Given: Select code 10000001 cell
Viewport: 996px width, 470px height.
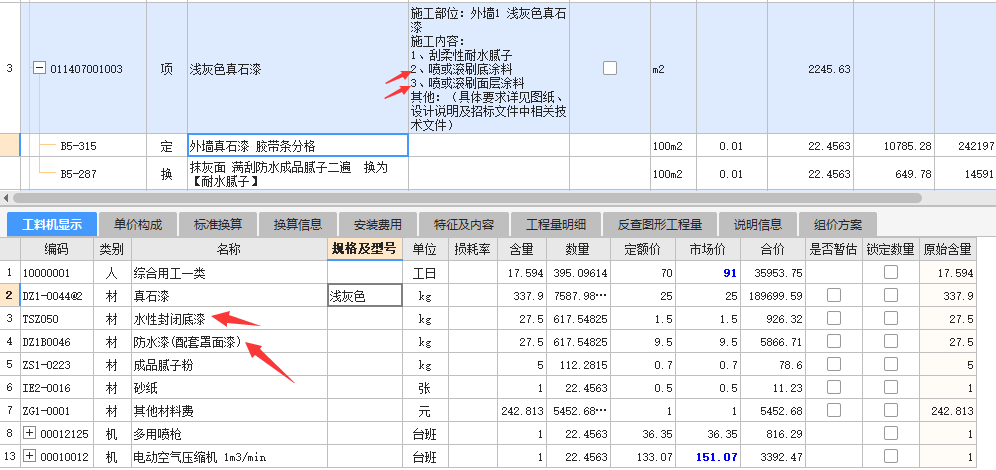Looking at the screenshot, I should [x=57, y=273].
